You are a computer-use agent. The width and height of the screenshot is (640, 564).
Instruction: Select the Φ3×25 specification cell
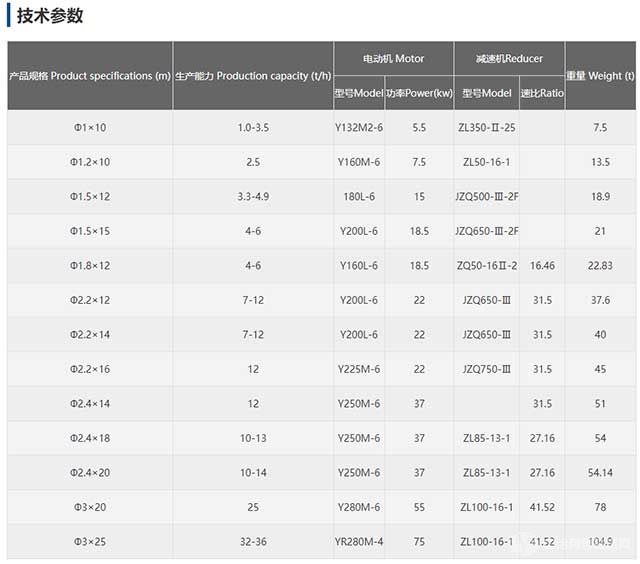(90, 542)
